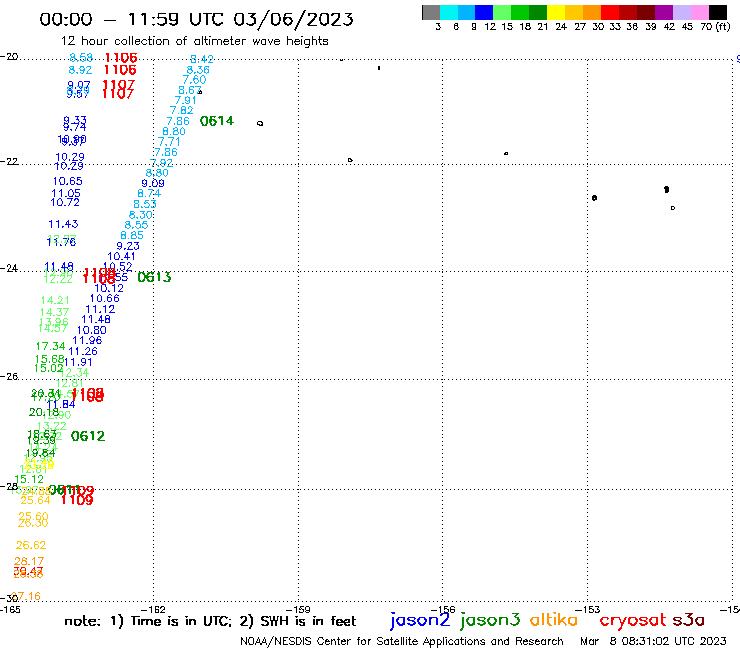
Task: Click the 11.26 wave height value
Action: click(x=83, y=351)
